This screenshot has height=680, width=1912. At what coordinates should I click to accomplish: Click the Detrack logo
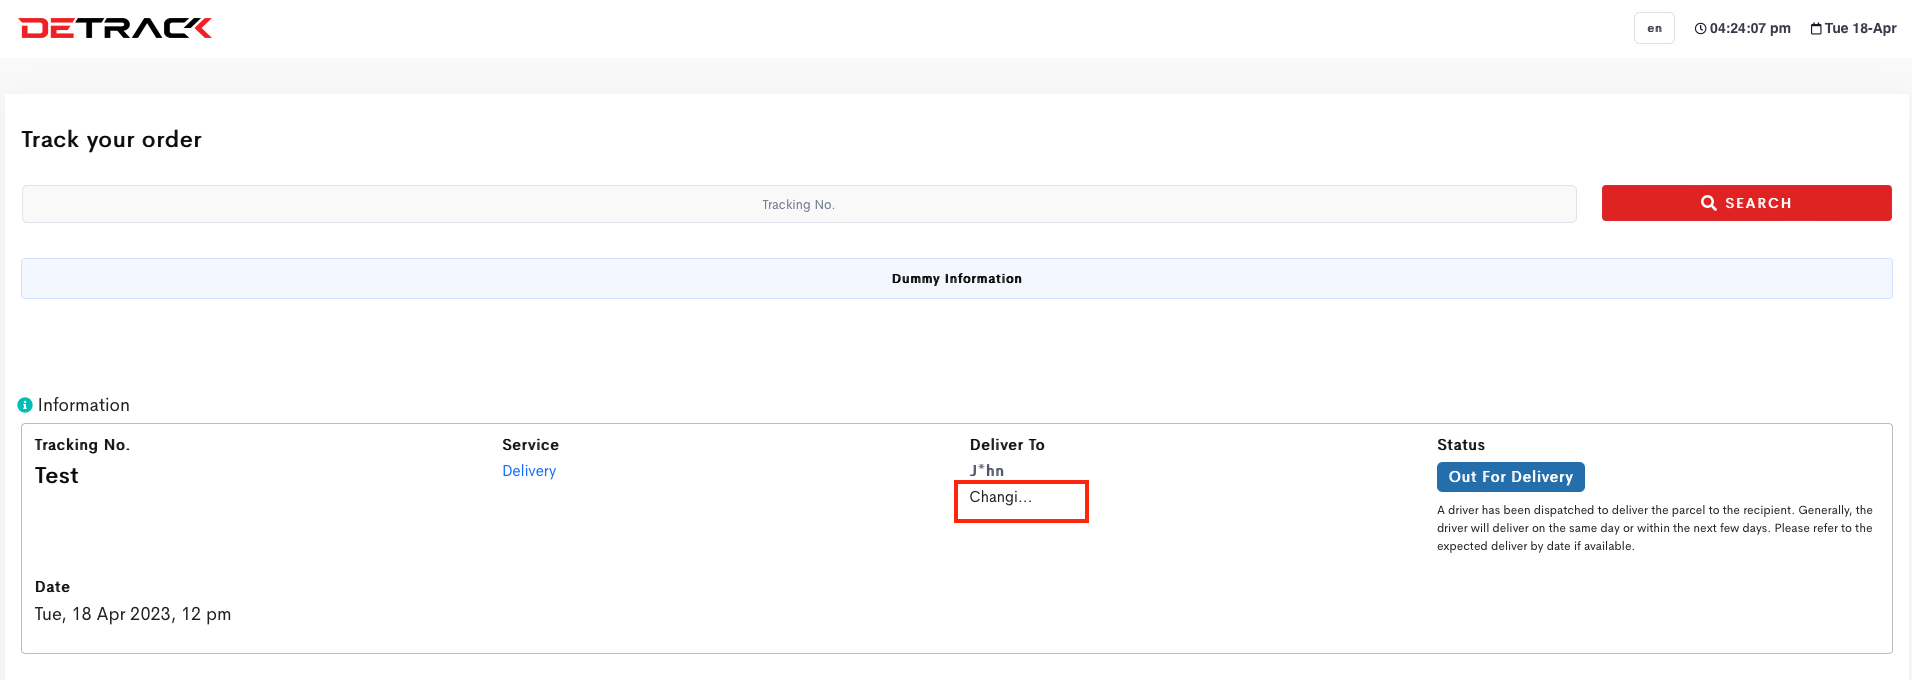[115, 28]
